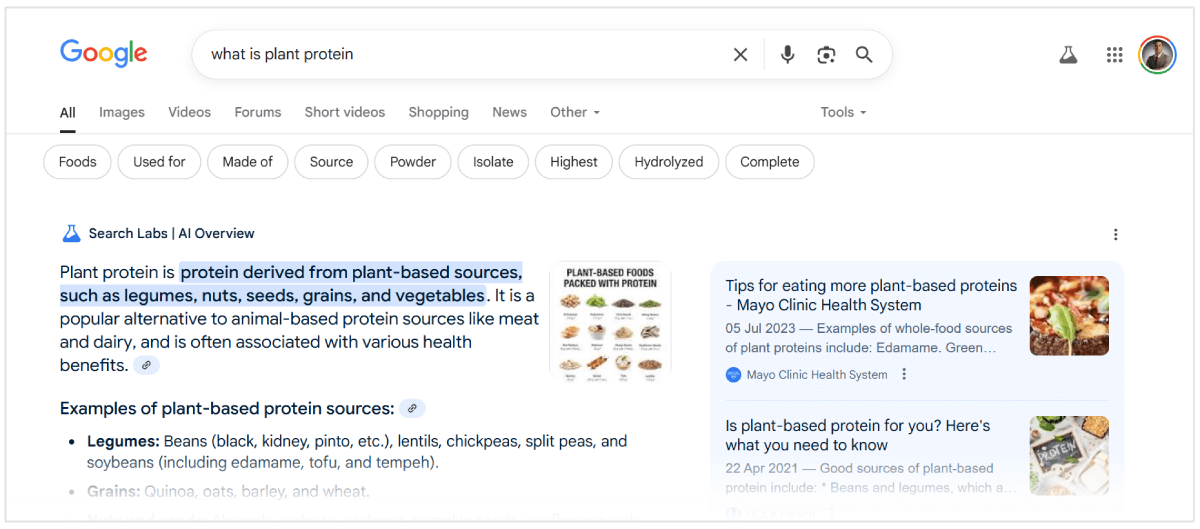
Task: Start voice search with microphone icon
Action: pos(787,55)
